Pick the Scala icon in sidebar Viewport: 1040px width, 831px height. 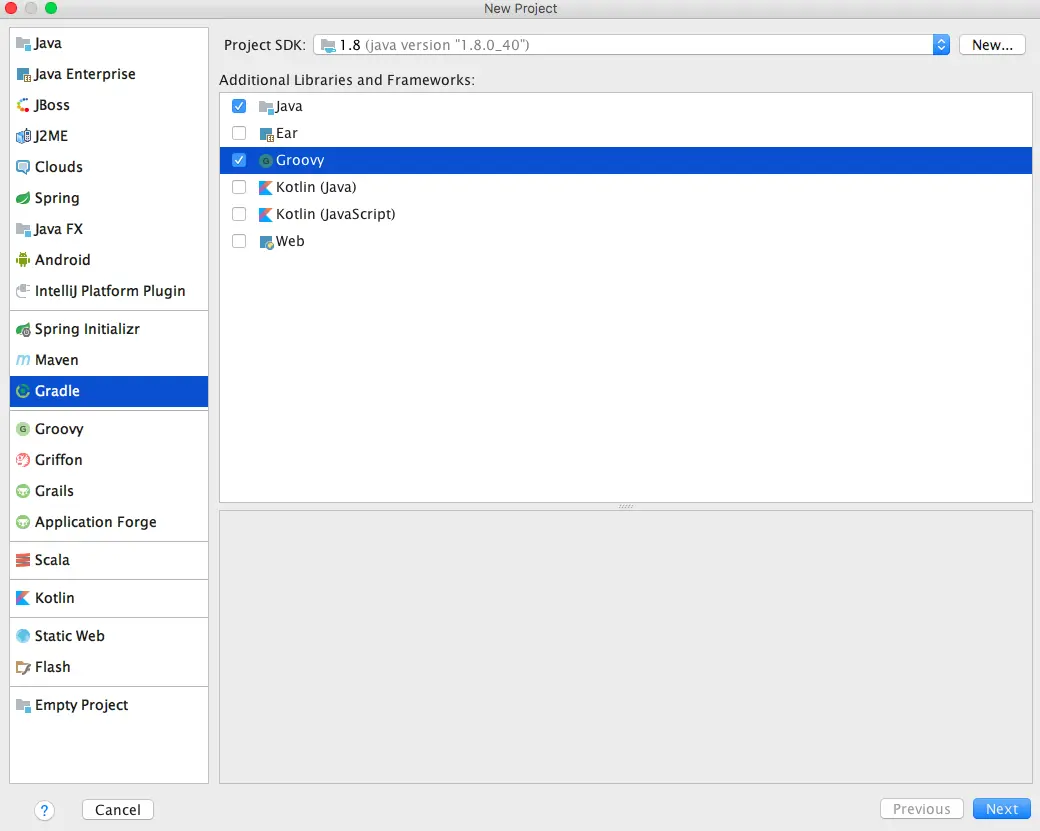click(23, 560)
